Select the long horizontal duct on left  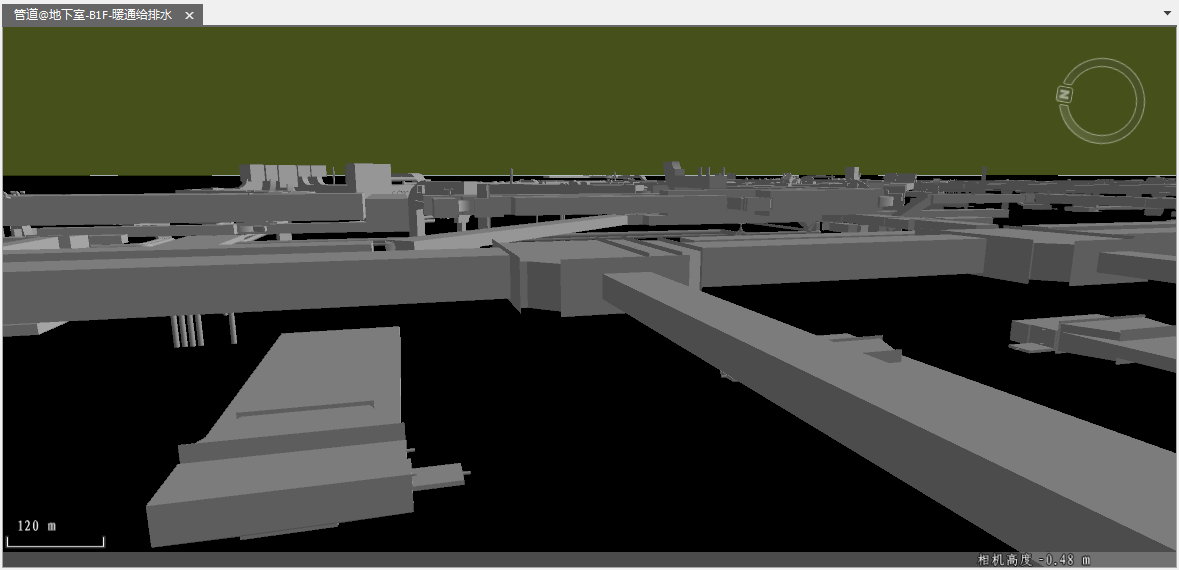point(250,280)
